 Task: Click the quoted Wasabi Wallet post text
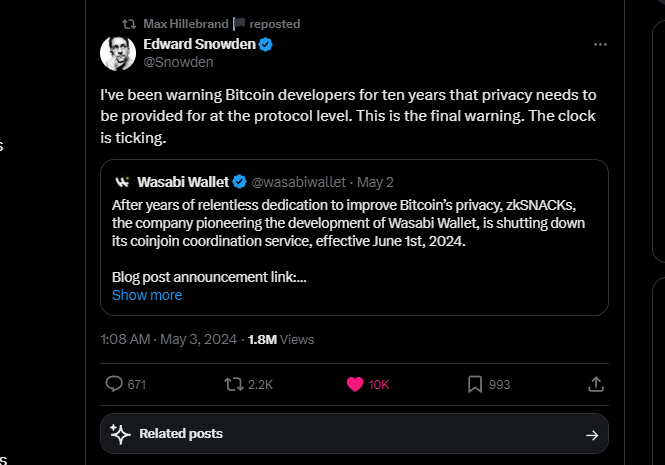[350, 230]
